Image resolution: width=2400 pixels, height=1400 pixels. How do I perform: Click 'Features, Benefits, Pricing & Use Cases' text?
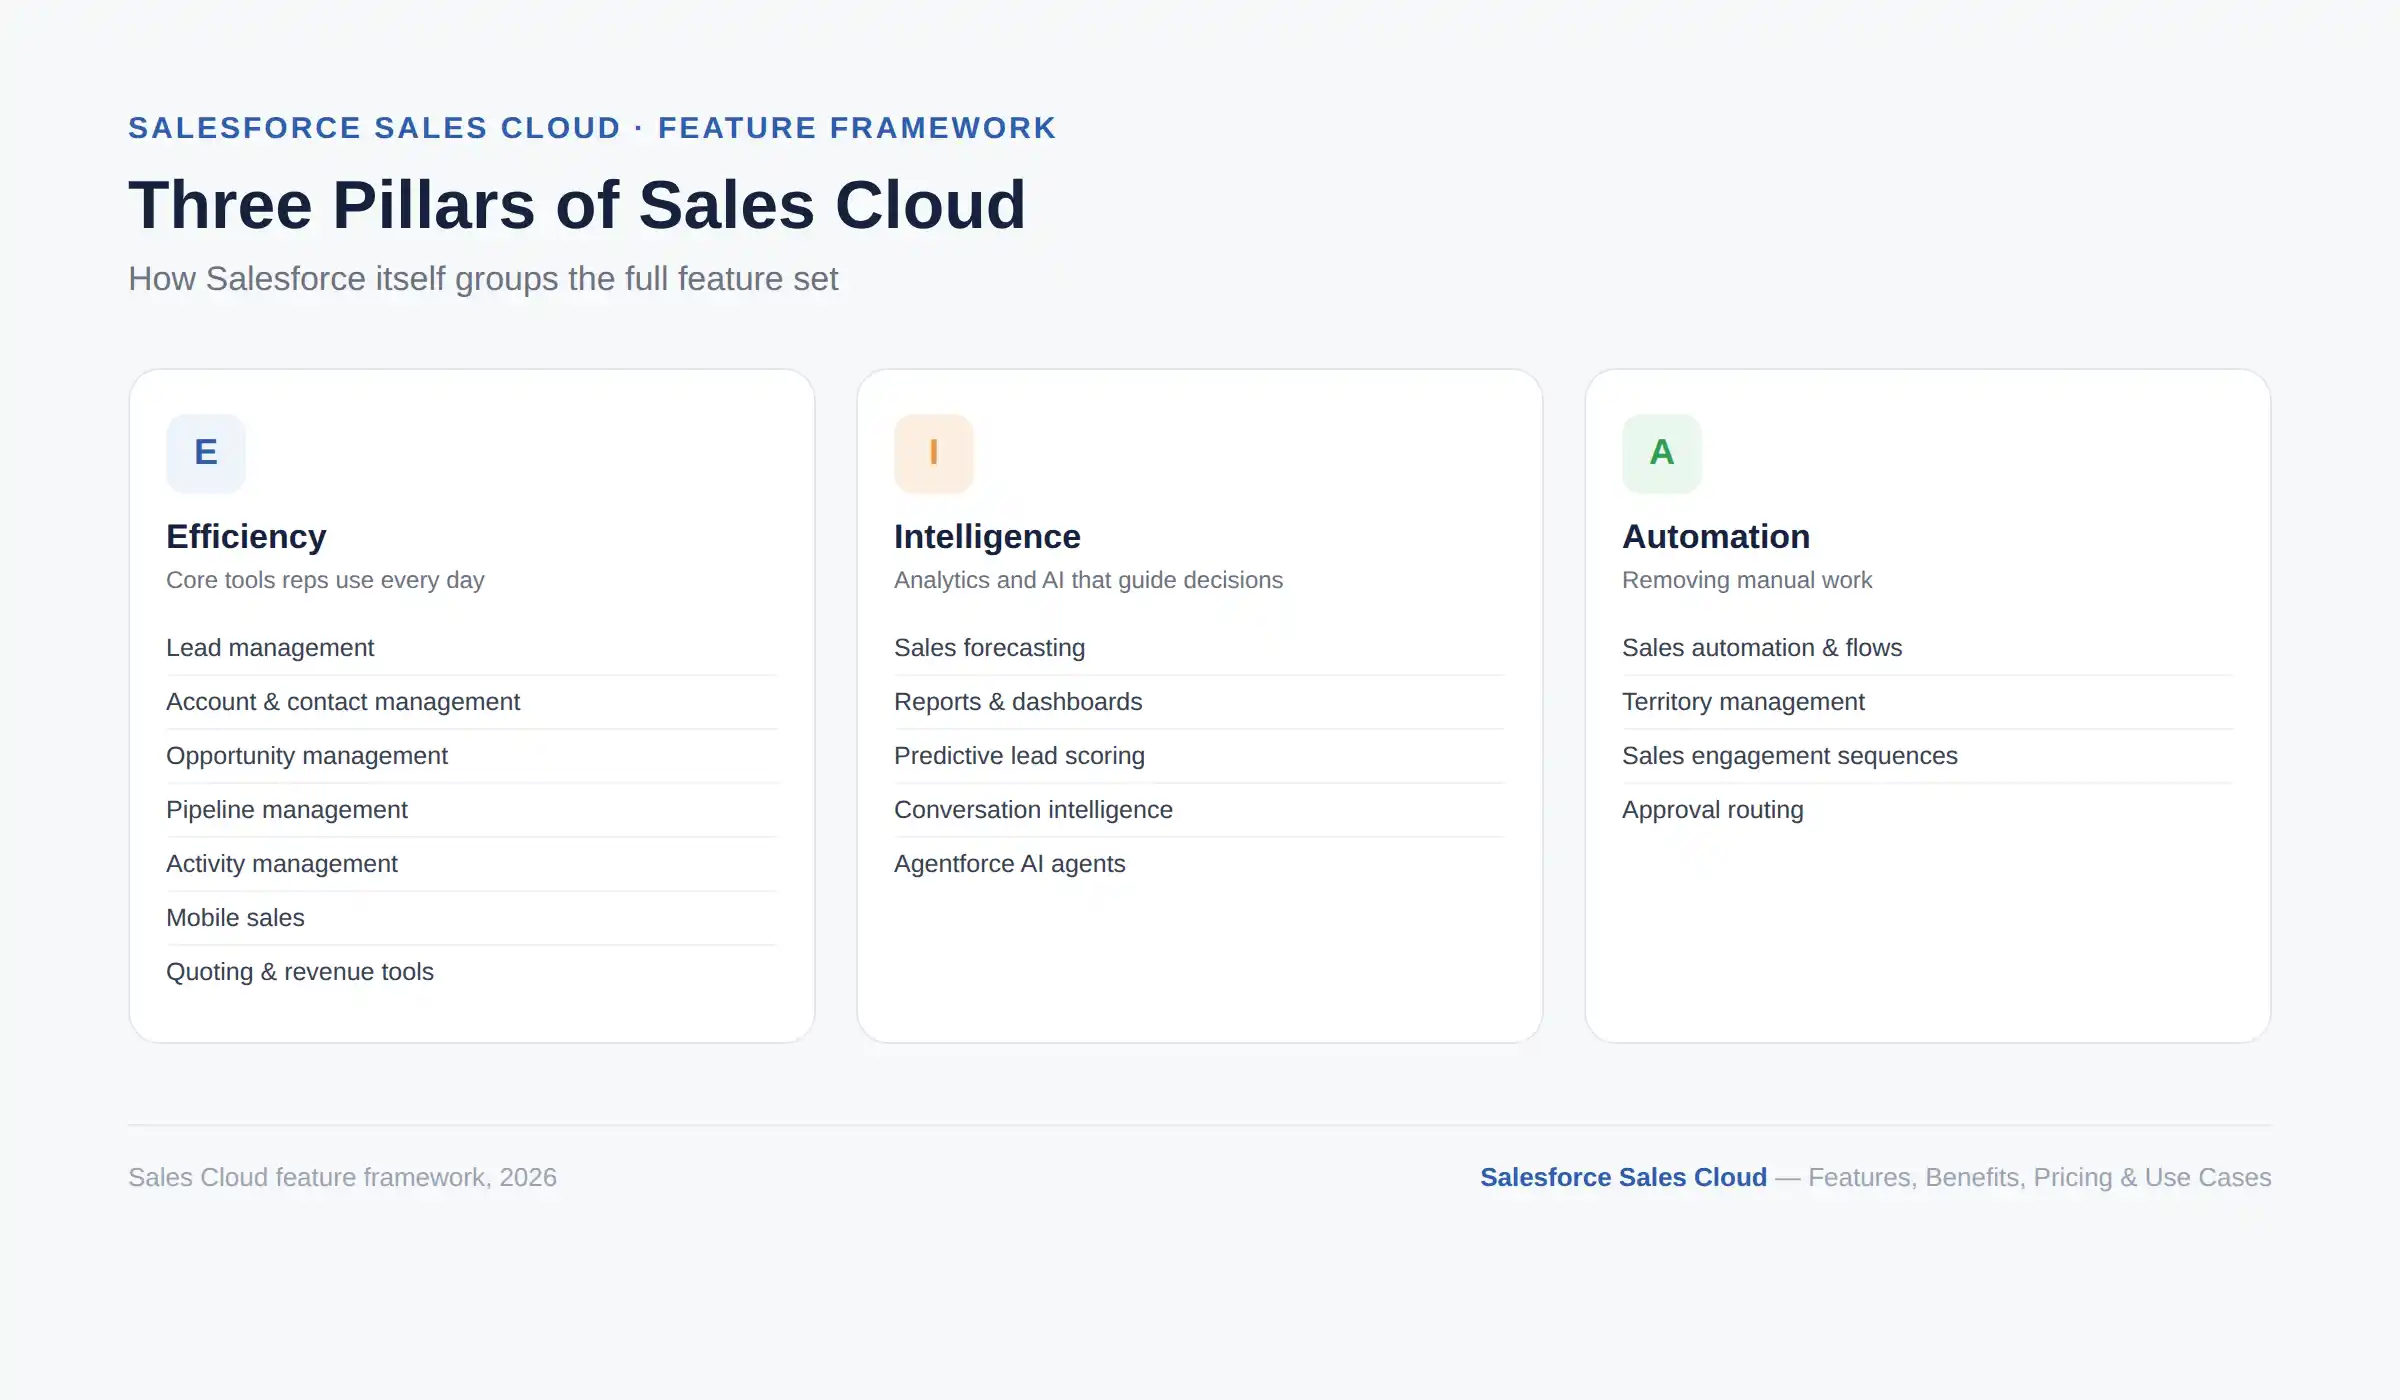2040,1177
